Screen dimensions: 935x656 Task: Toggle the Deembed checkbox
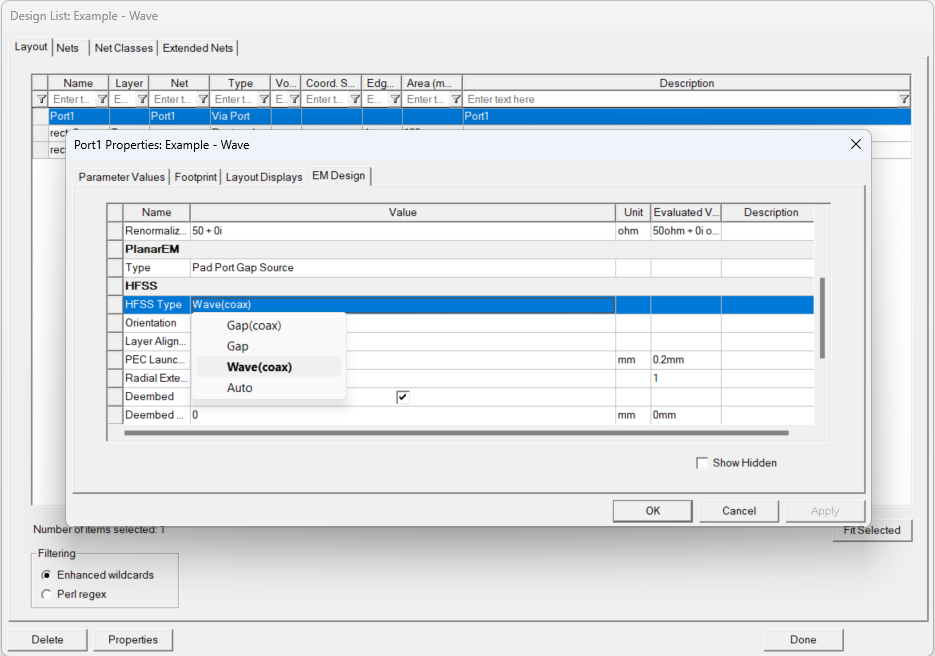(x=403, y=397)
